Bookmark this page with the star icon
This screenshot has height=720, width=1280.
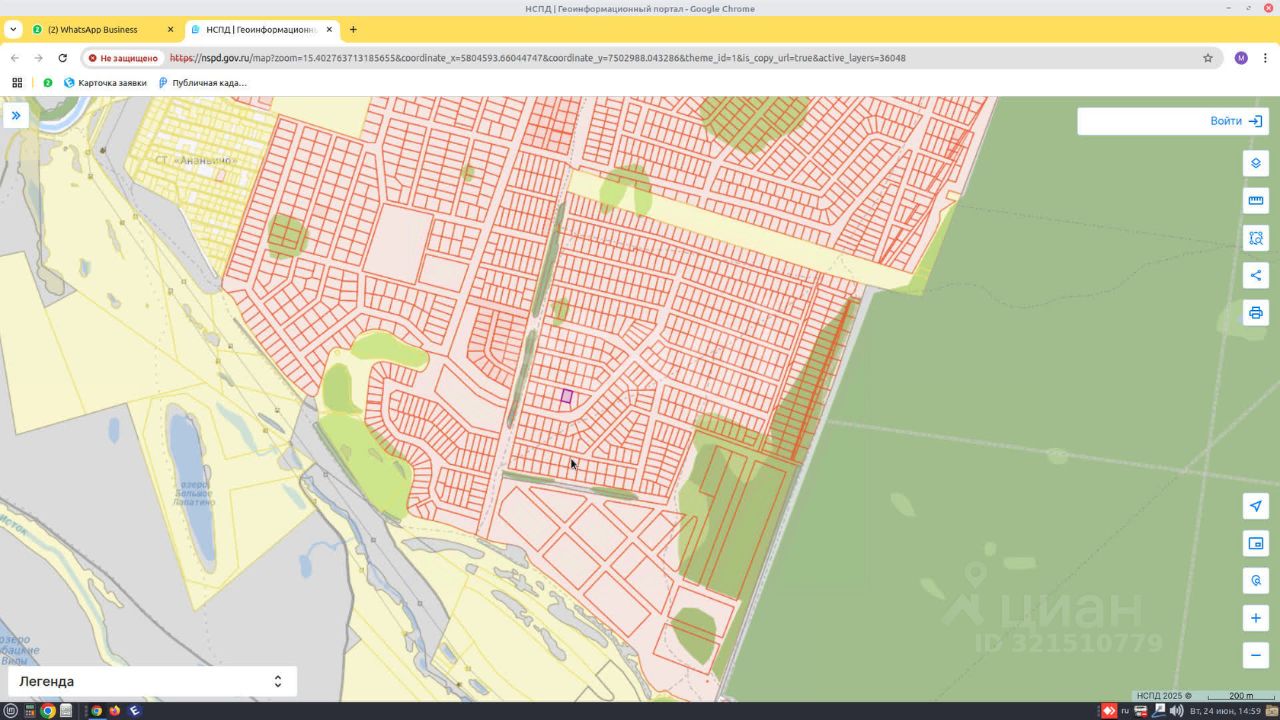pos(1208,58)
